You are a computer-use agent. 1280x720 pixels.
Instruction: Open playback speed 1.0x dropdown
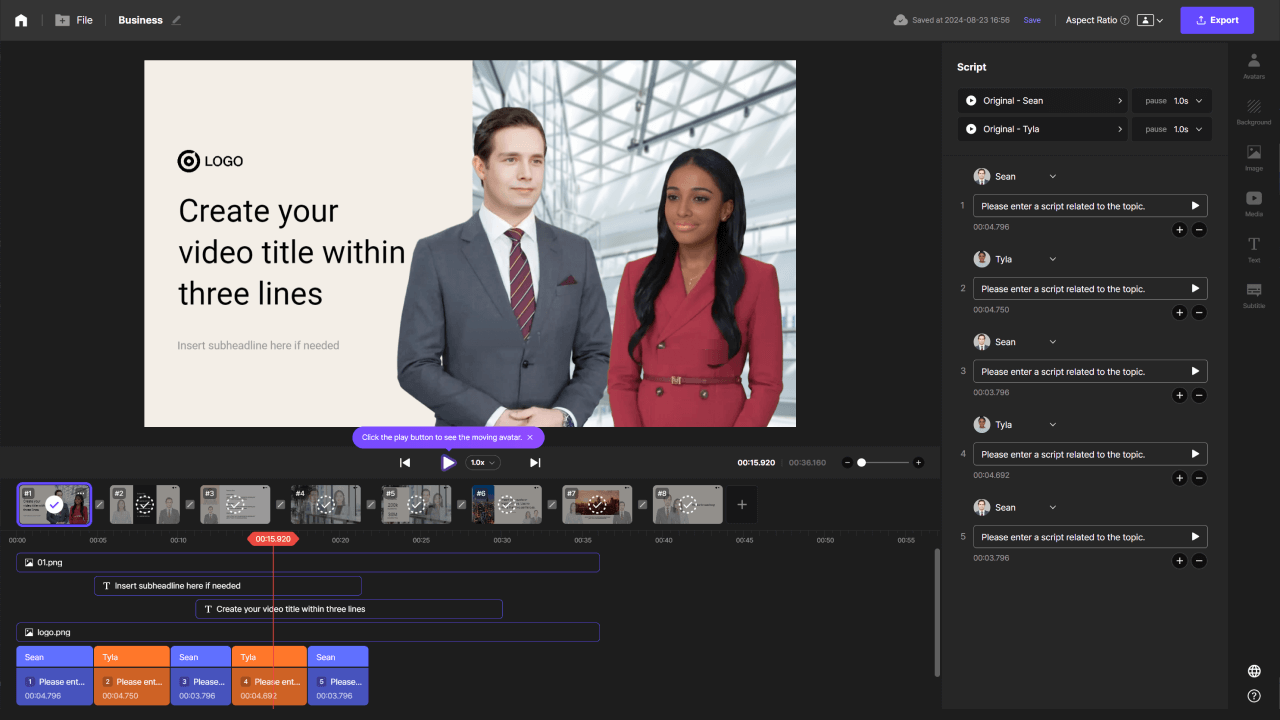point(483,462)
